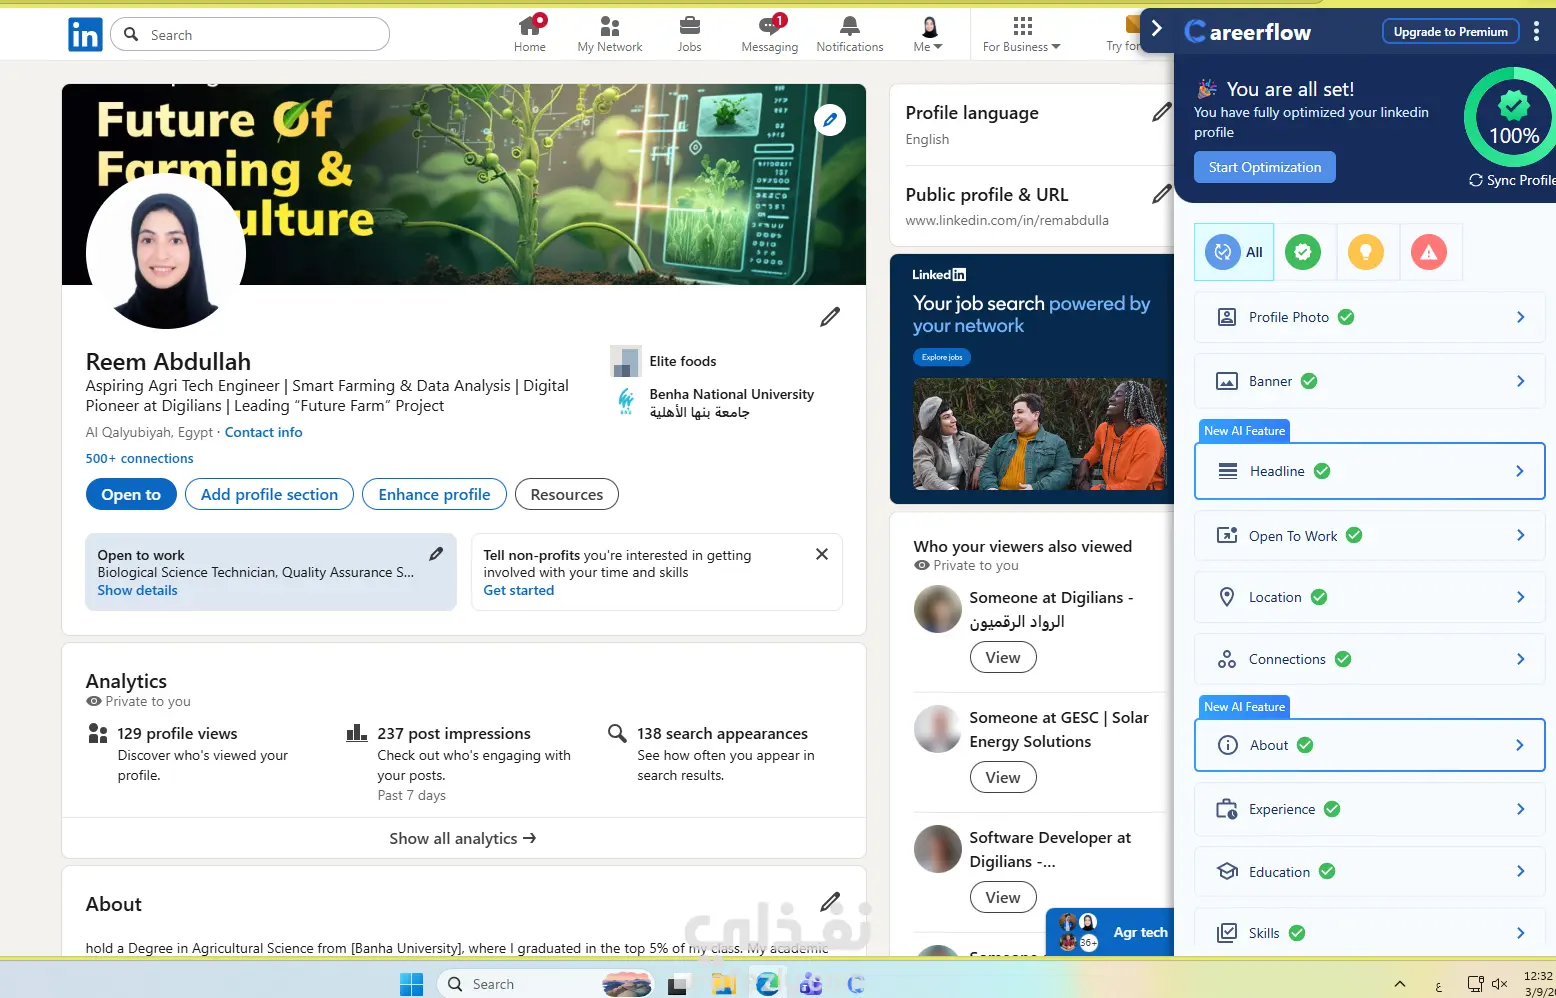Click Enhance profile button
Viewport: 1556px width, 998px height.
[x=434, y=494]
